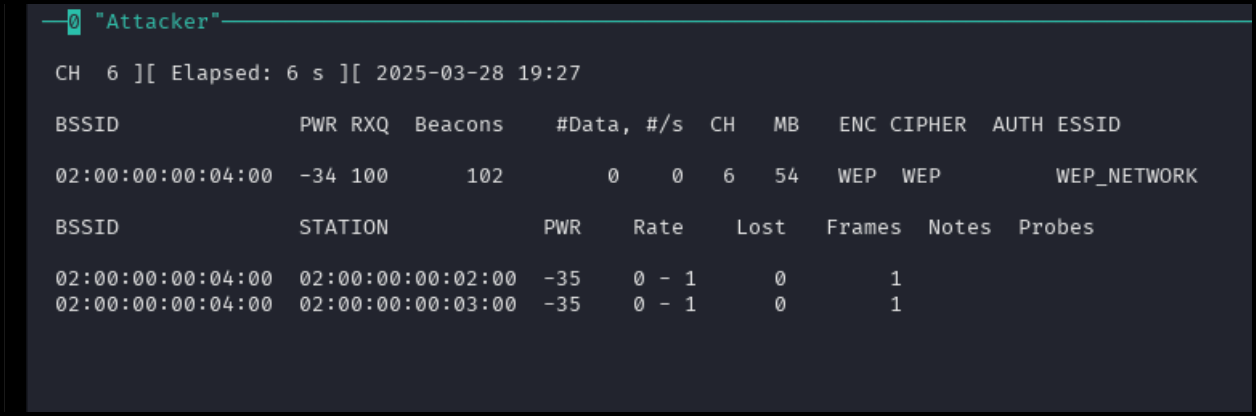Click the STATION column header

click(x=344, y=227)
